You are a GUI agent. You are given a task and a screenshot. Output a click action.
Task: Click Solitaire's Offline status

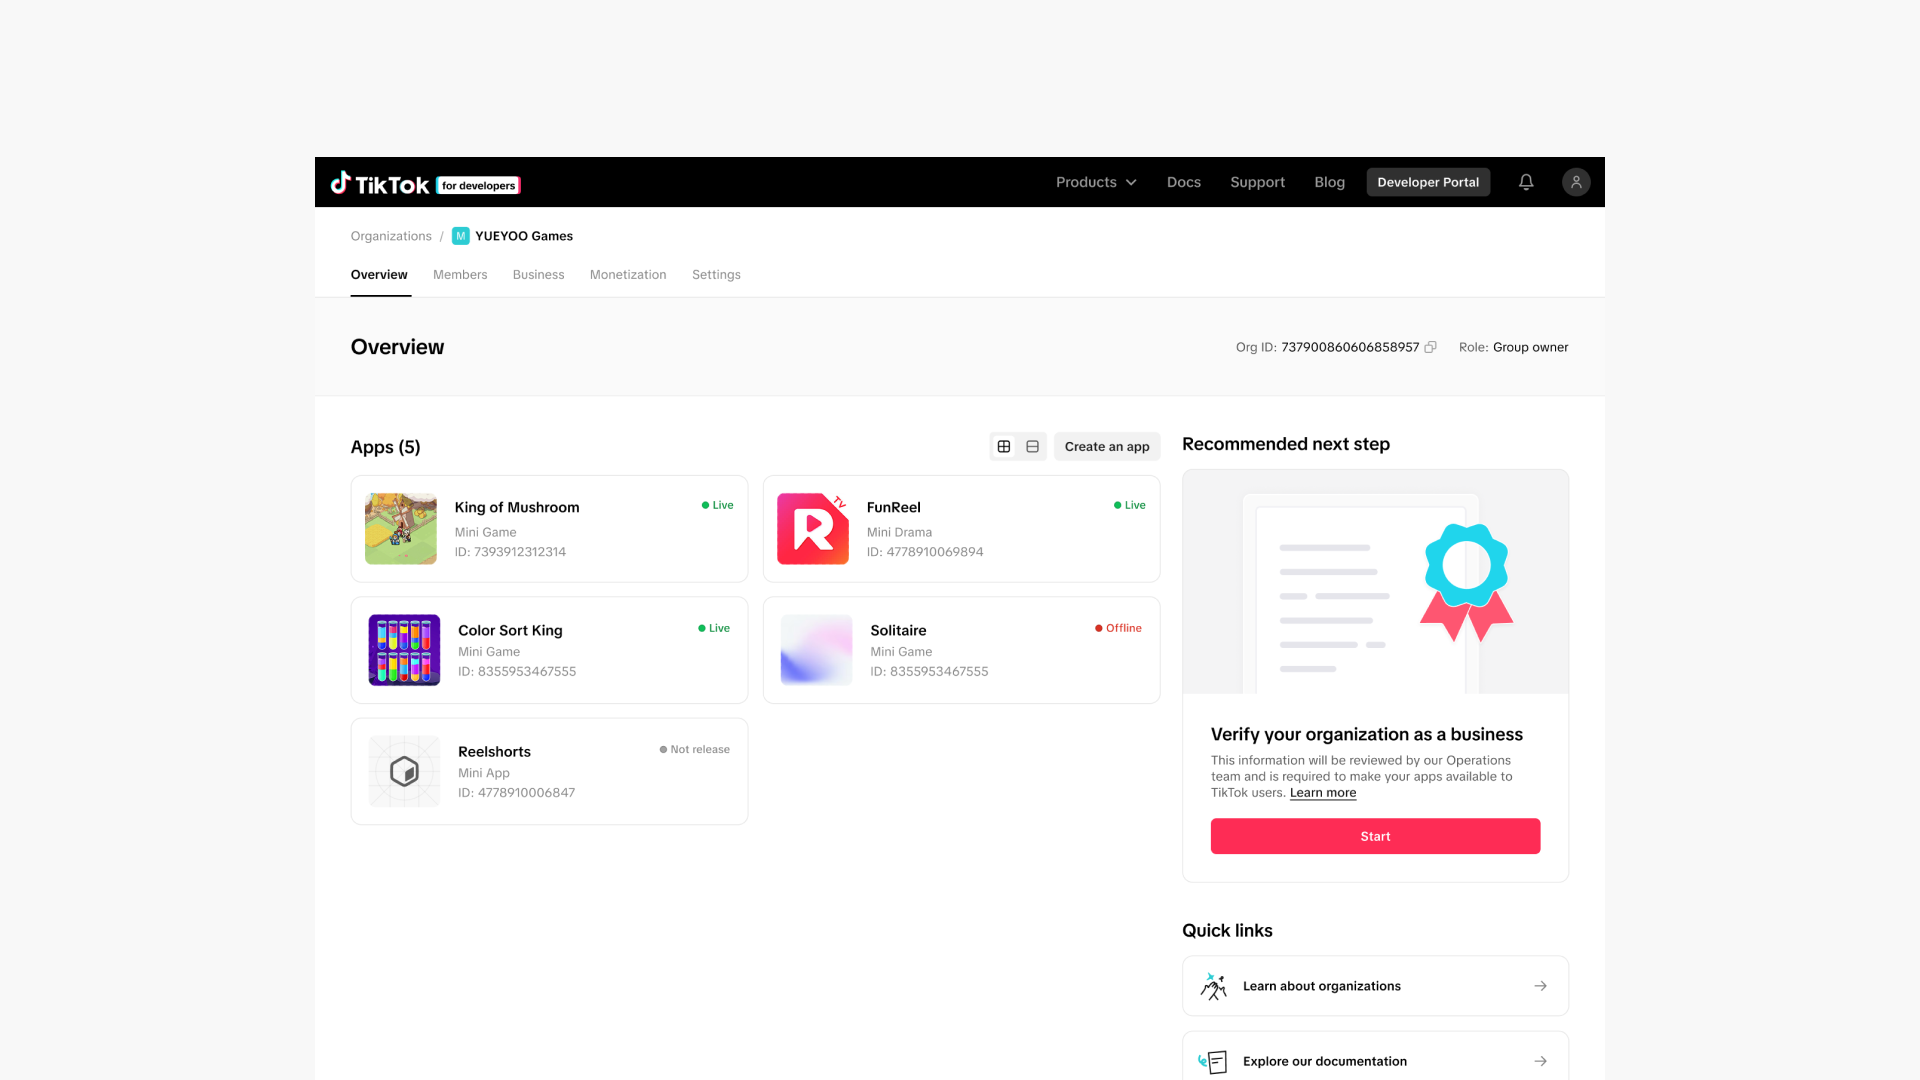tap(1118, 628)
